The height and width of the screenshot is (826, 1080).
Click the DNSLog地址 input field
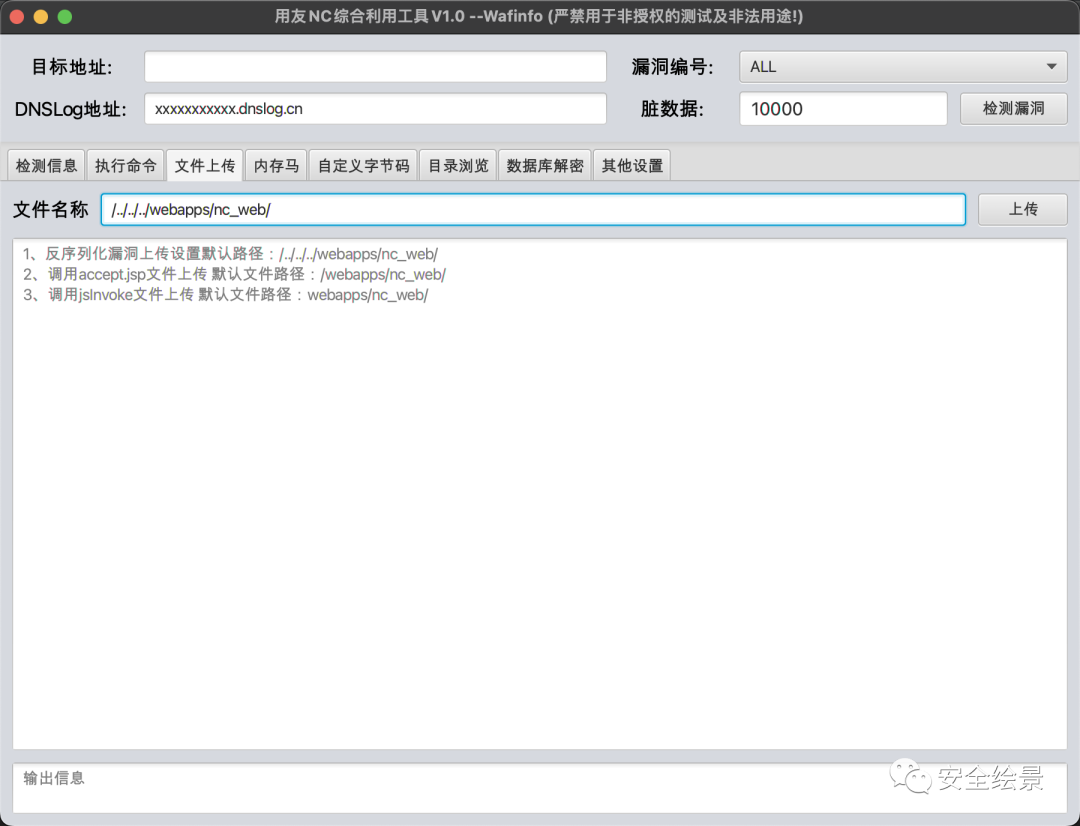375,109
